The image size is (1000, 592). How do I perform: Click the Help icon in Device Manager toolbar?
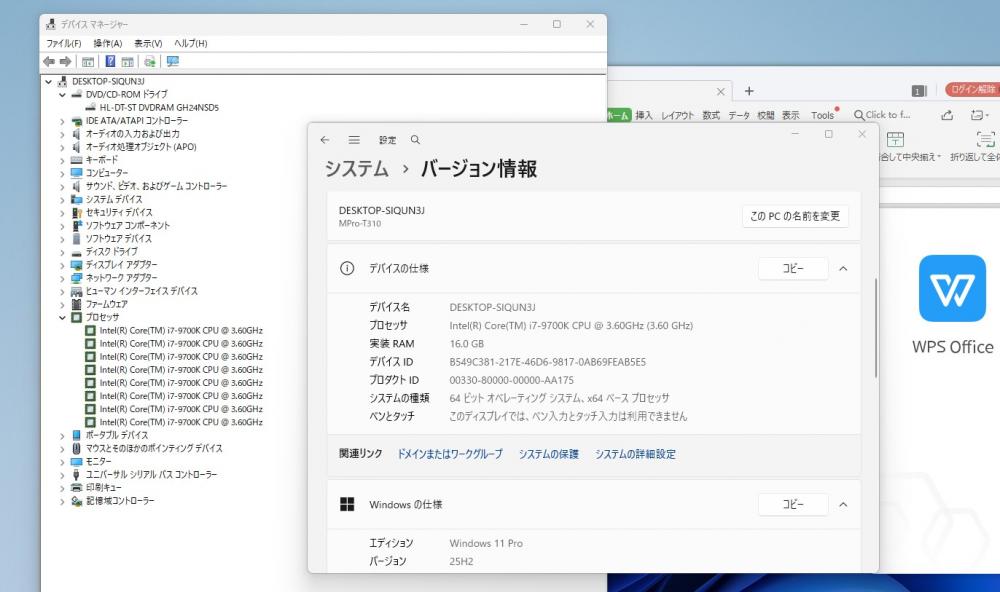(110, 61)
